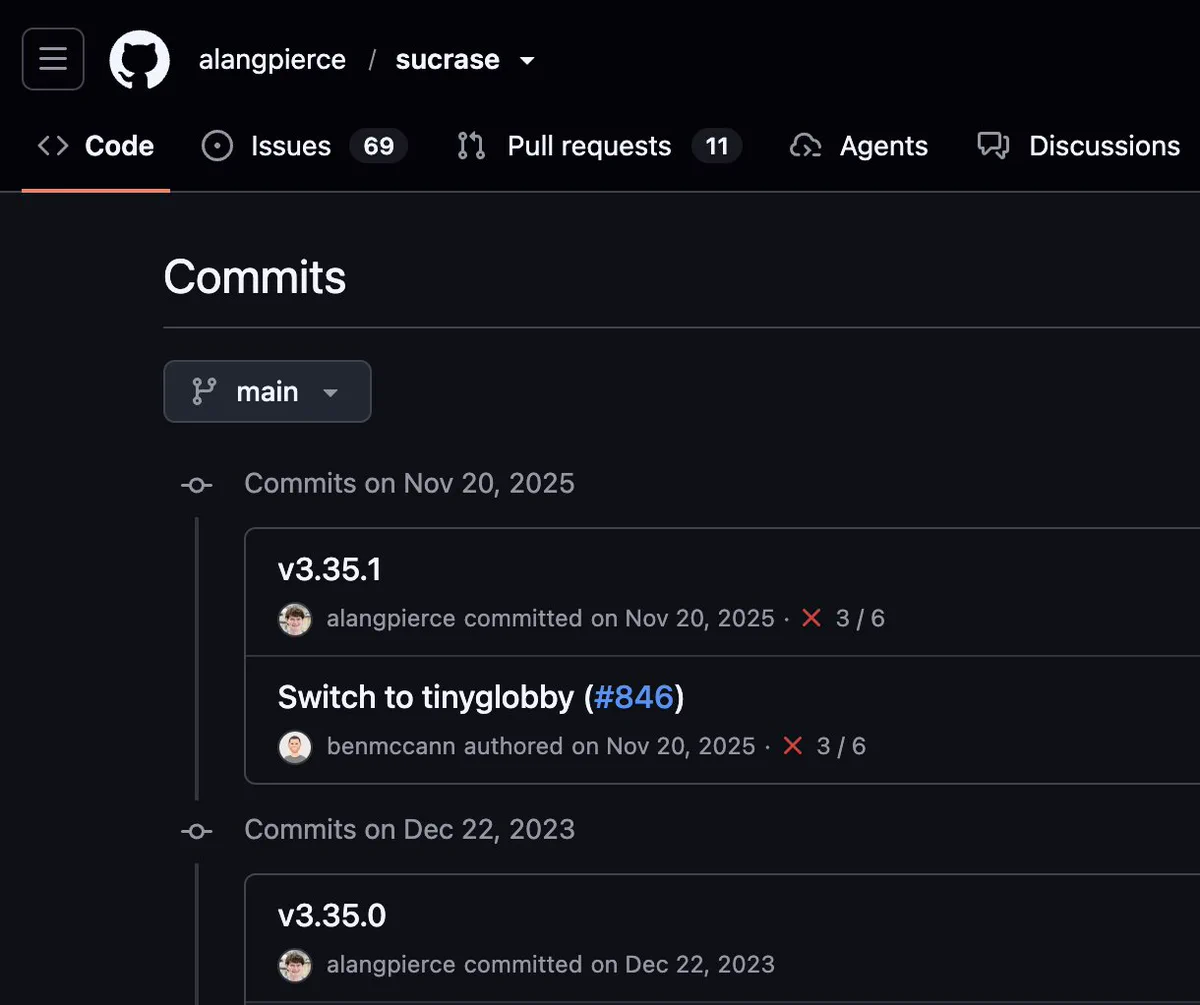Open pull request #846 link
This screenshot has height=1005, width=1200.
633,697
